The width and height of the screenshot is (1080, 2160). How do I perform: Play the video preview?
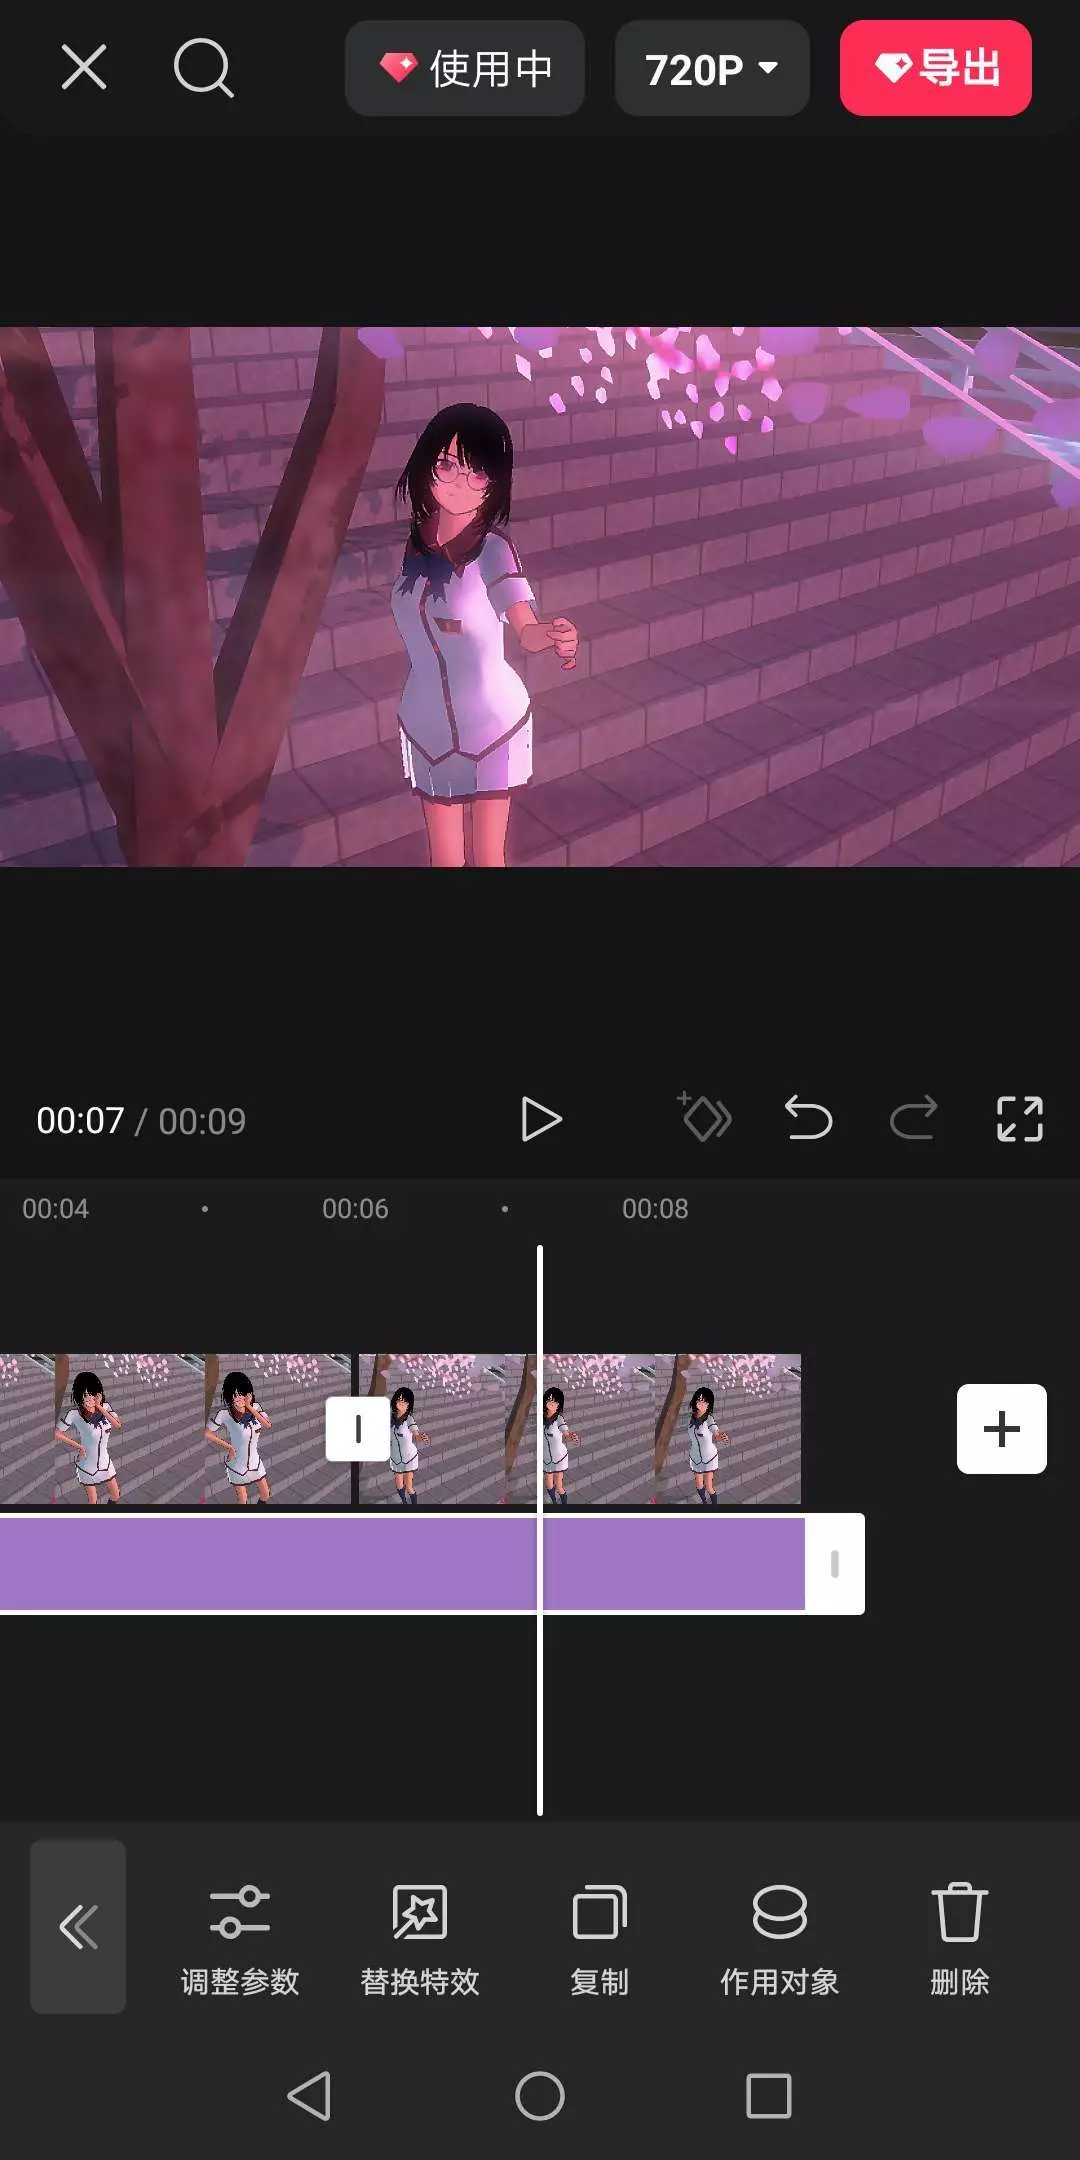(541, 1119)
